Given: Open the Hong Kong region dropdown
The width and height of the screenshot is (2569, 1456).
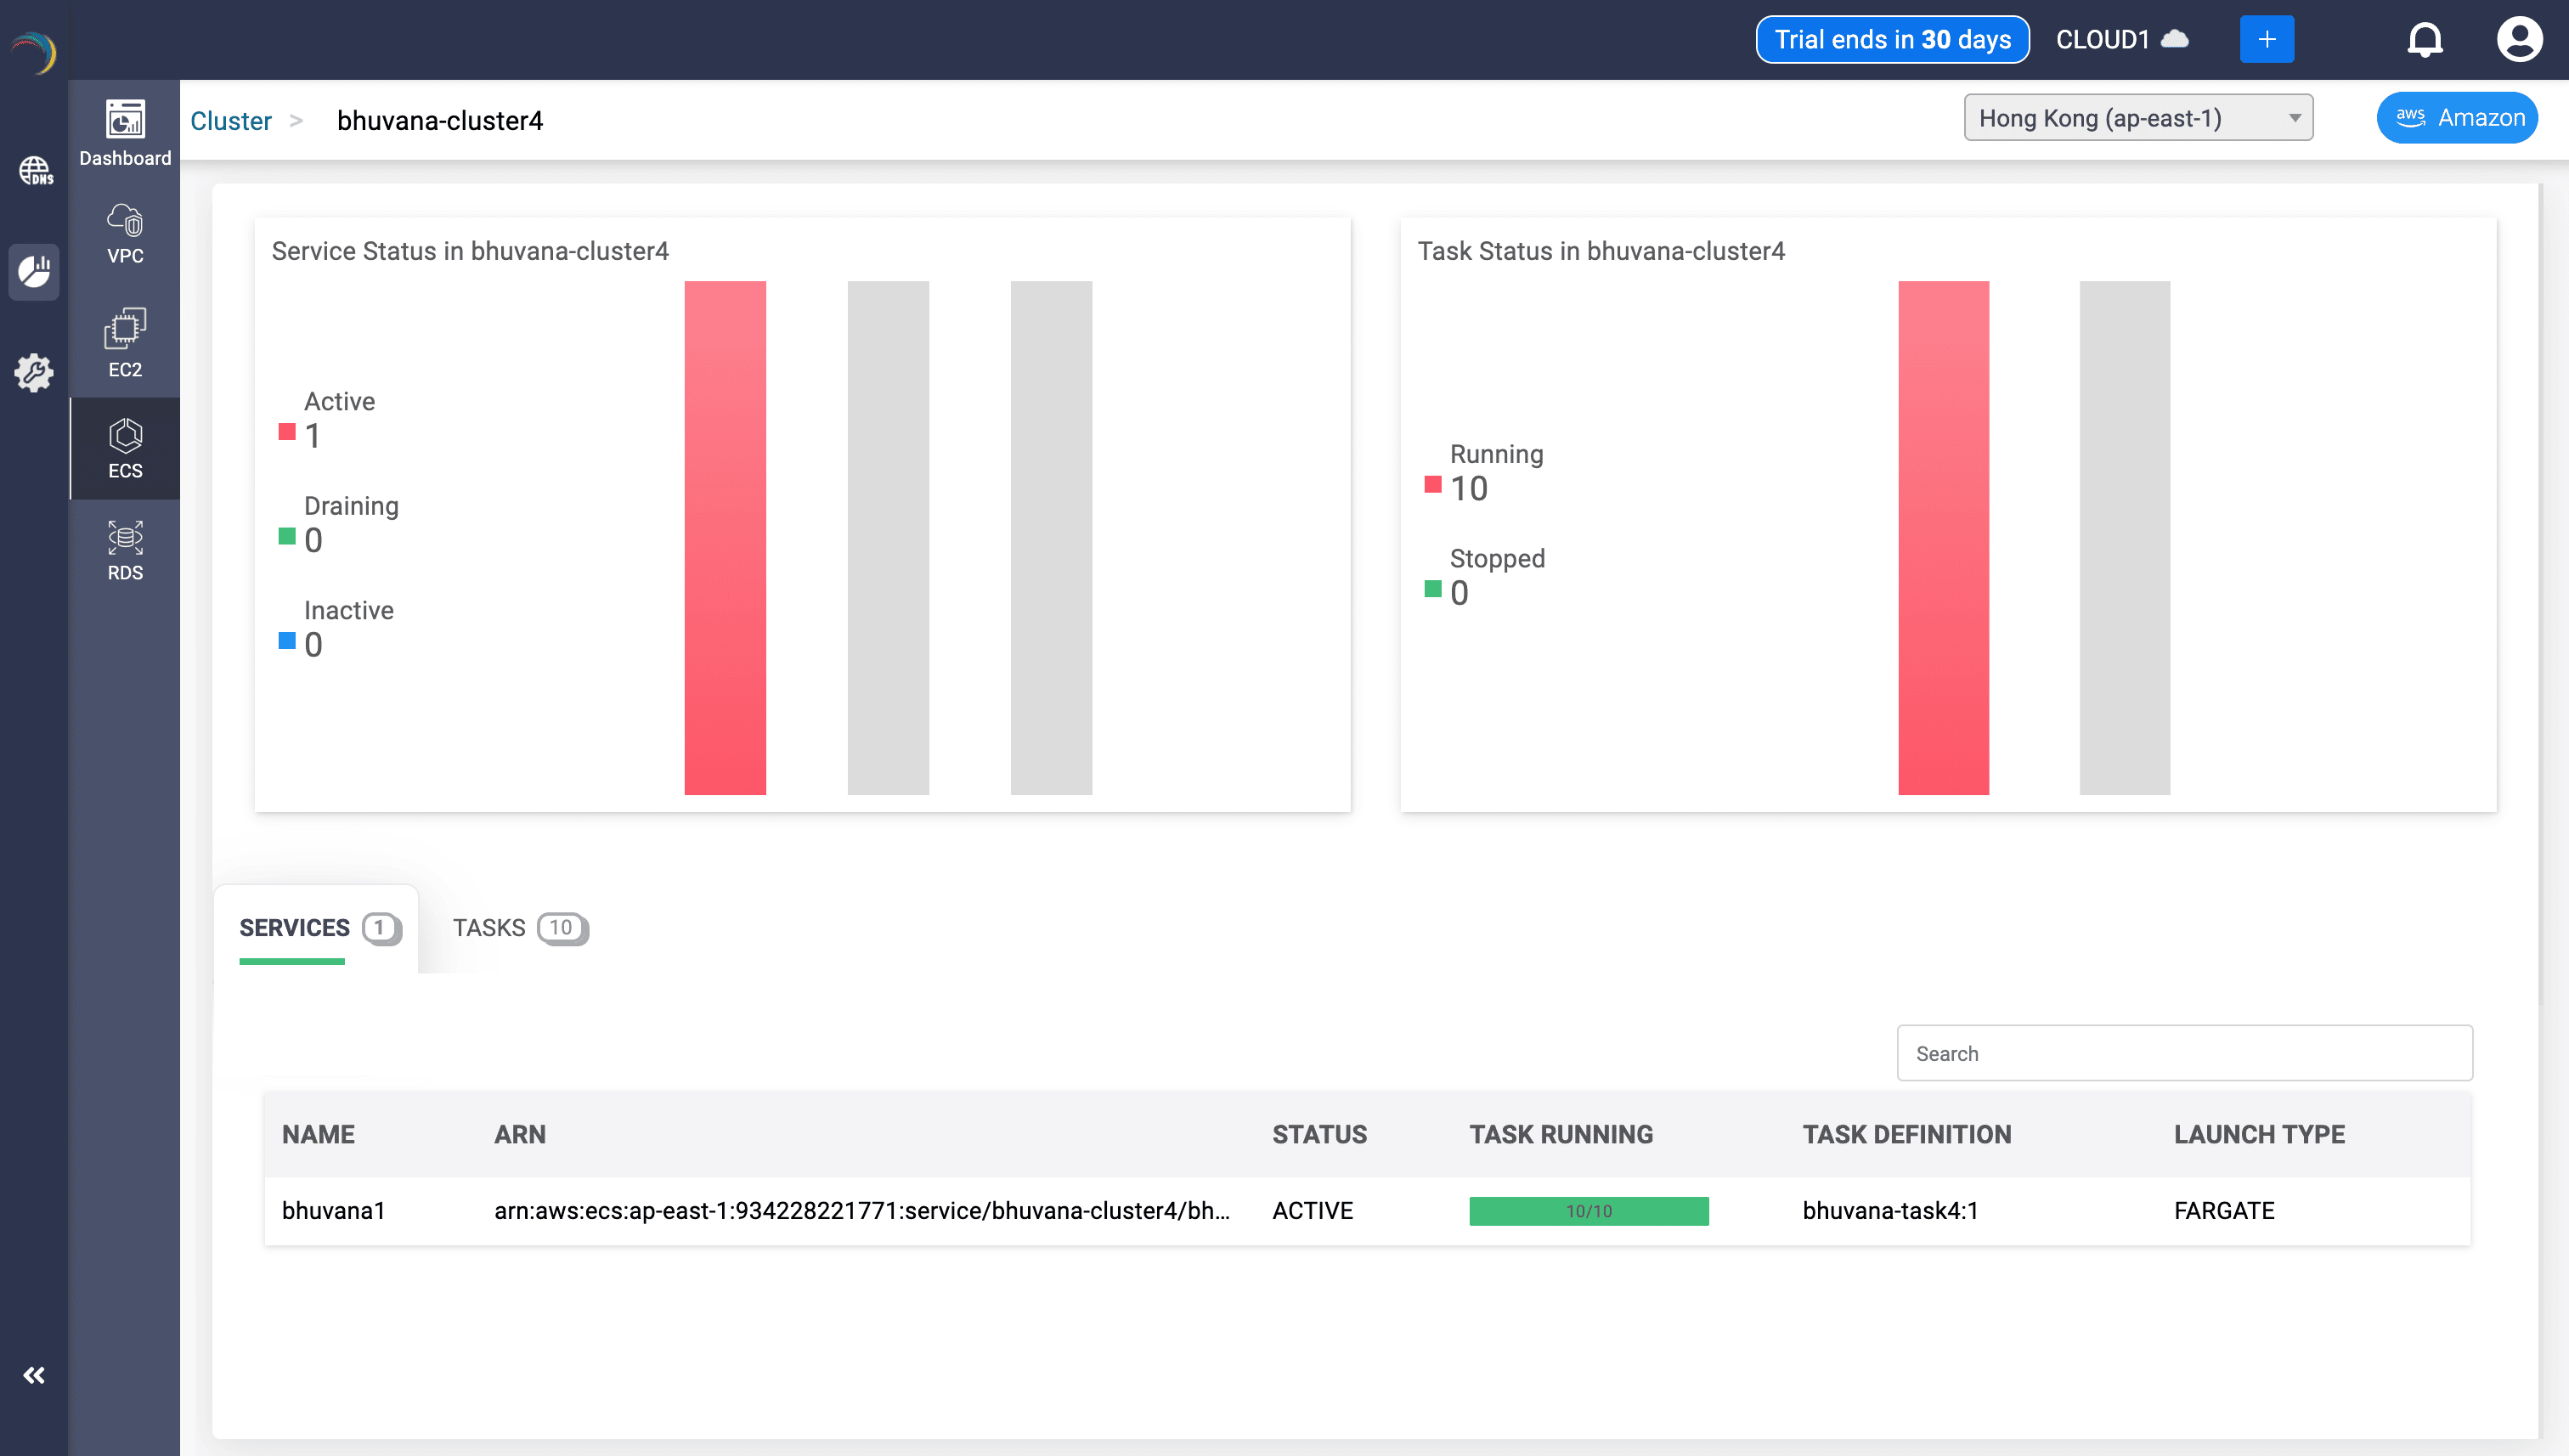Looking at the screenshot, I should [2137, 118].
